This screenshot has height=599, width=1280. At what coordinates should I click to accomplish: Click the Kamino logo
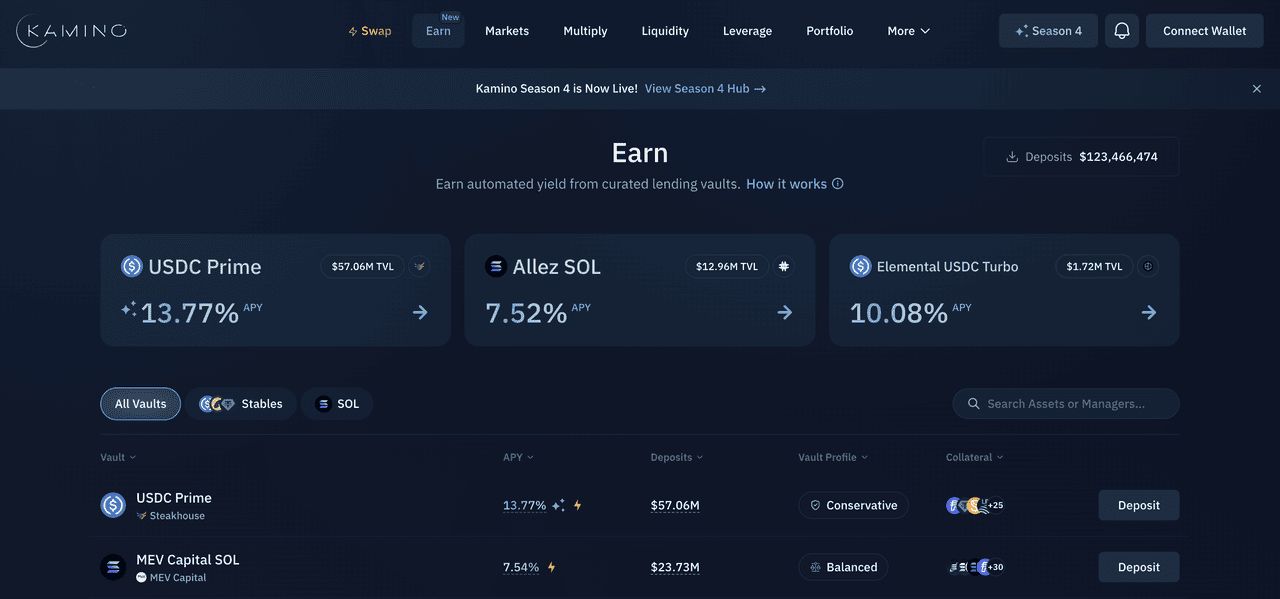point(72,31)
